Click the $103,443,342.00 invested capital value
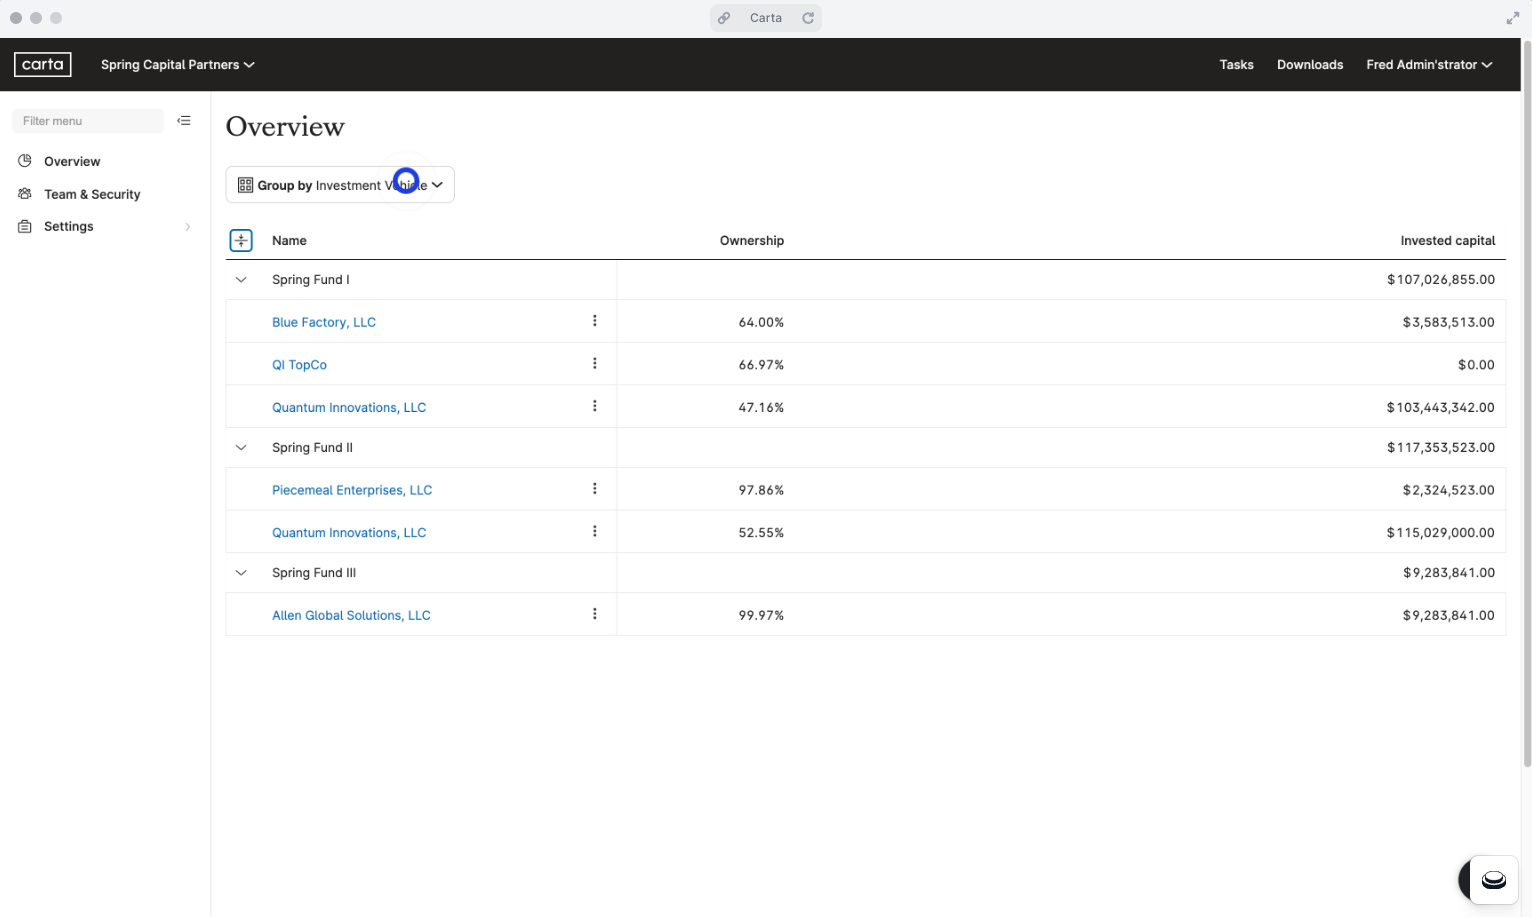The image size is (1532, 917). tap(1440, 408)
